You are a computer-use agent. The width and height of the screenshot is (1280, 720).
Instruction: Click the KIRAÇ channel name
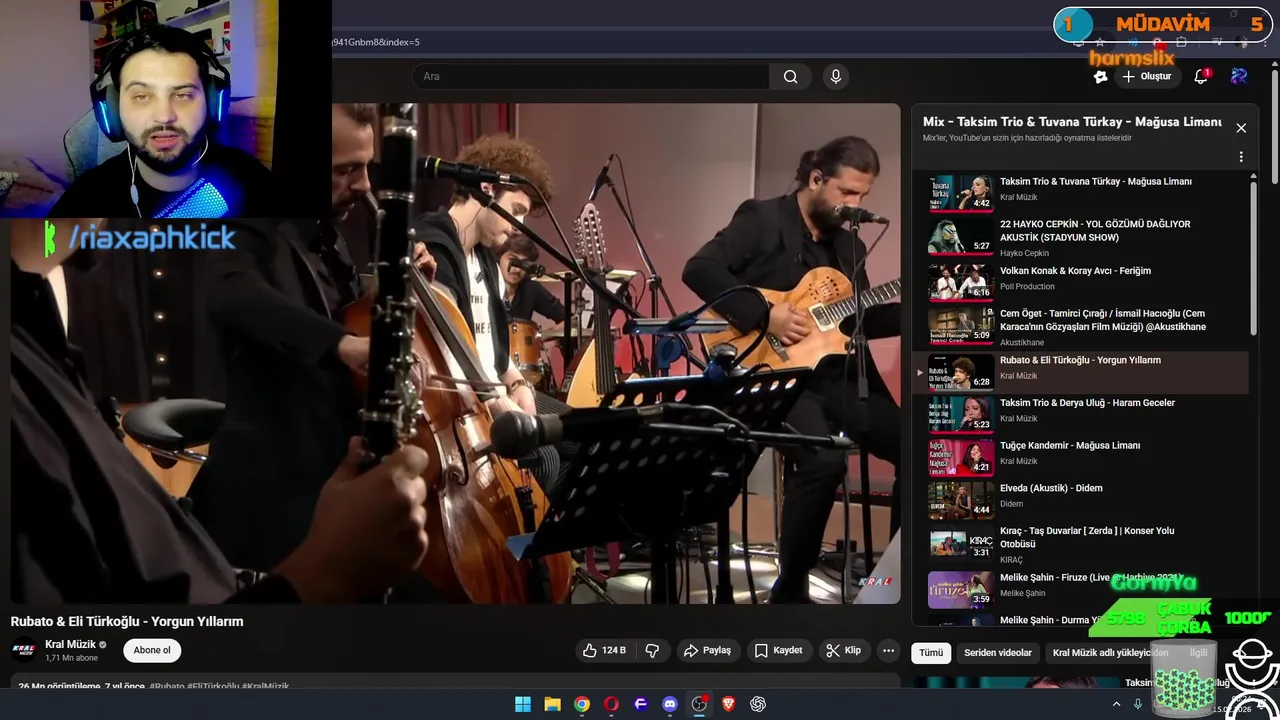click(1011, 560)
